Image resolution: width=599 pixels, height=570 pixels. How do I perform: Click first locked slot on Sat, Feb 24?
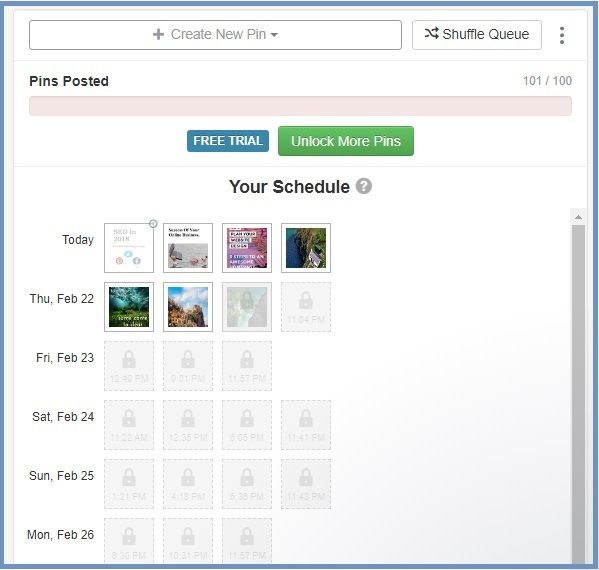(129, 425)
